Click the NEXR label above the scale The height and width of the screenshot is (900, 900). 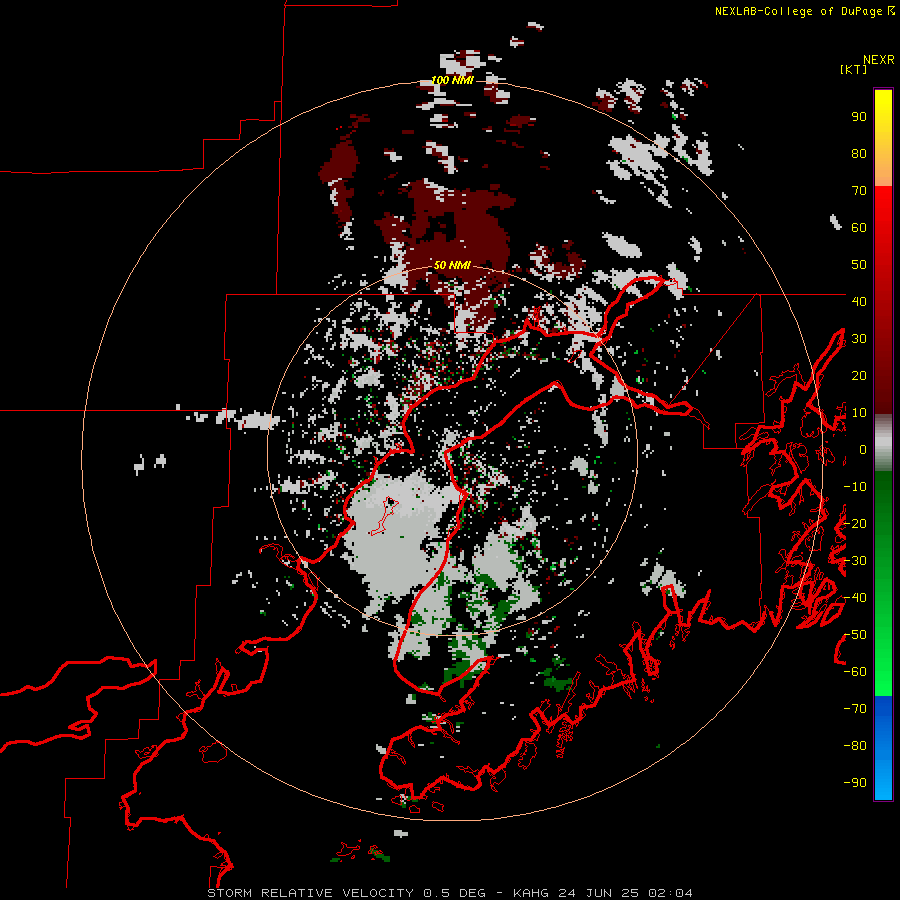point(879,60)
